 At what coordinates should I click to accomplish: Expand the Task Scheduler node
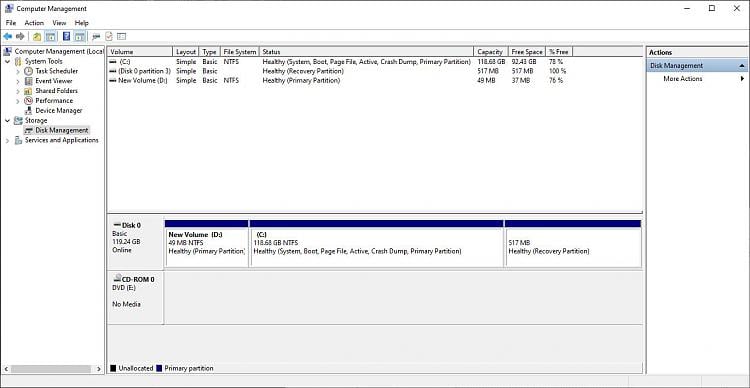pyautogui.click(x=18, y=71)
